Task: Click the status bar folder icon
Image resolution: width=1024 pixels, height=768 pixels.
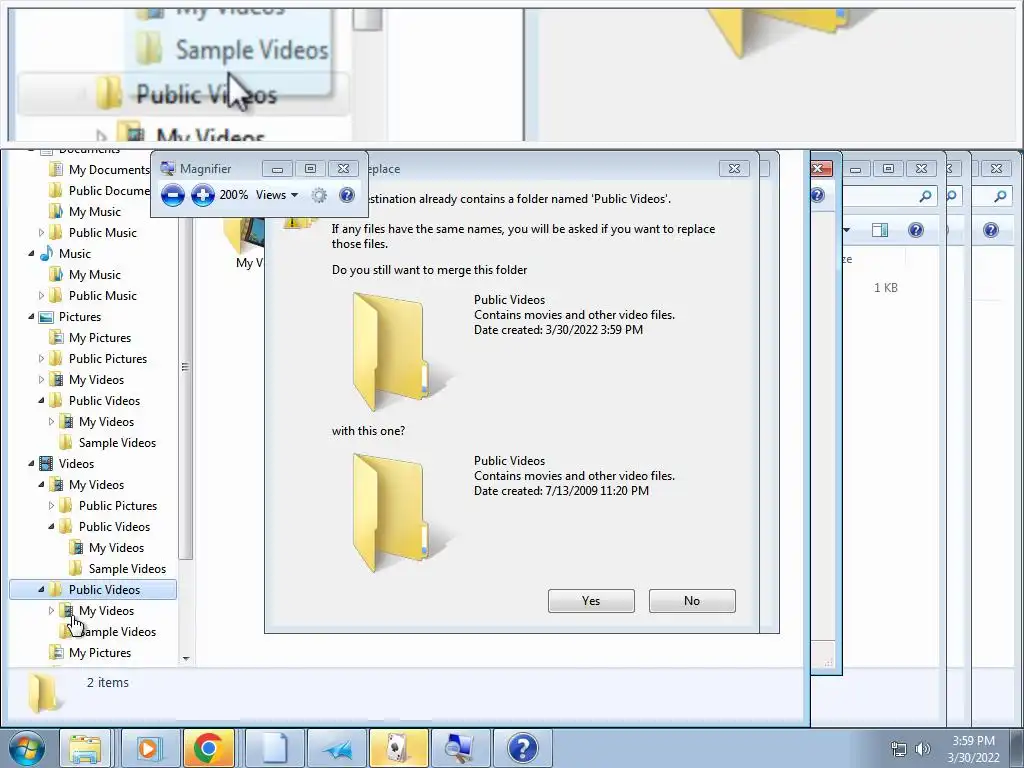Action: [x=44, y=693]
